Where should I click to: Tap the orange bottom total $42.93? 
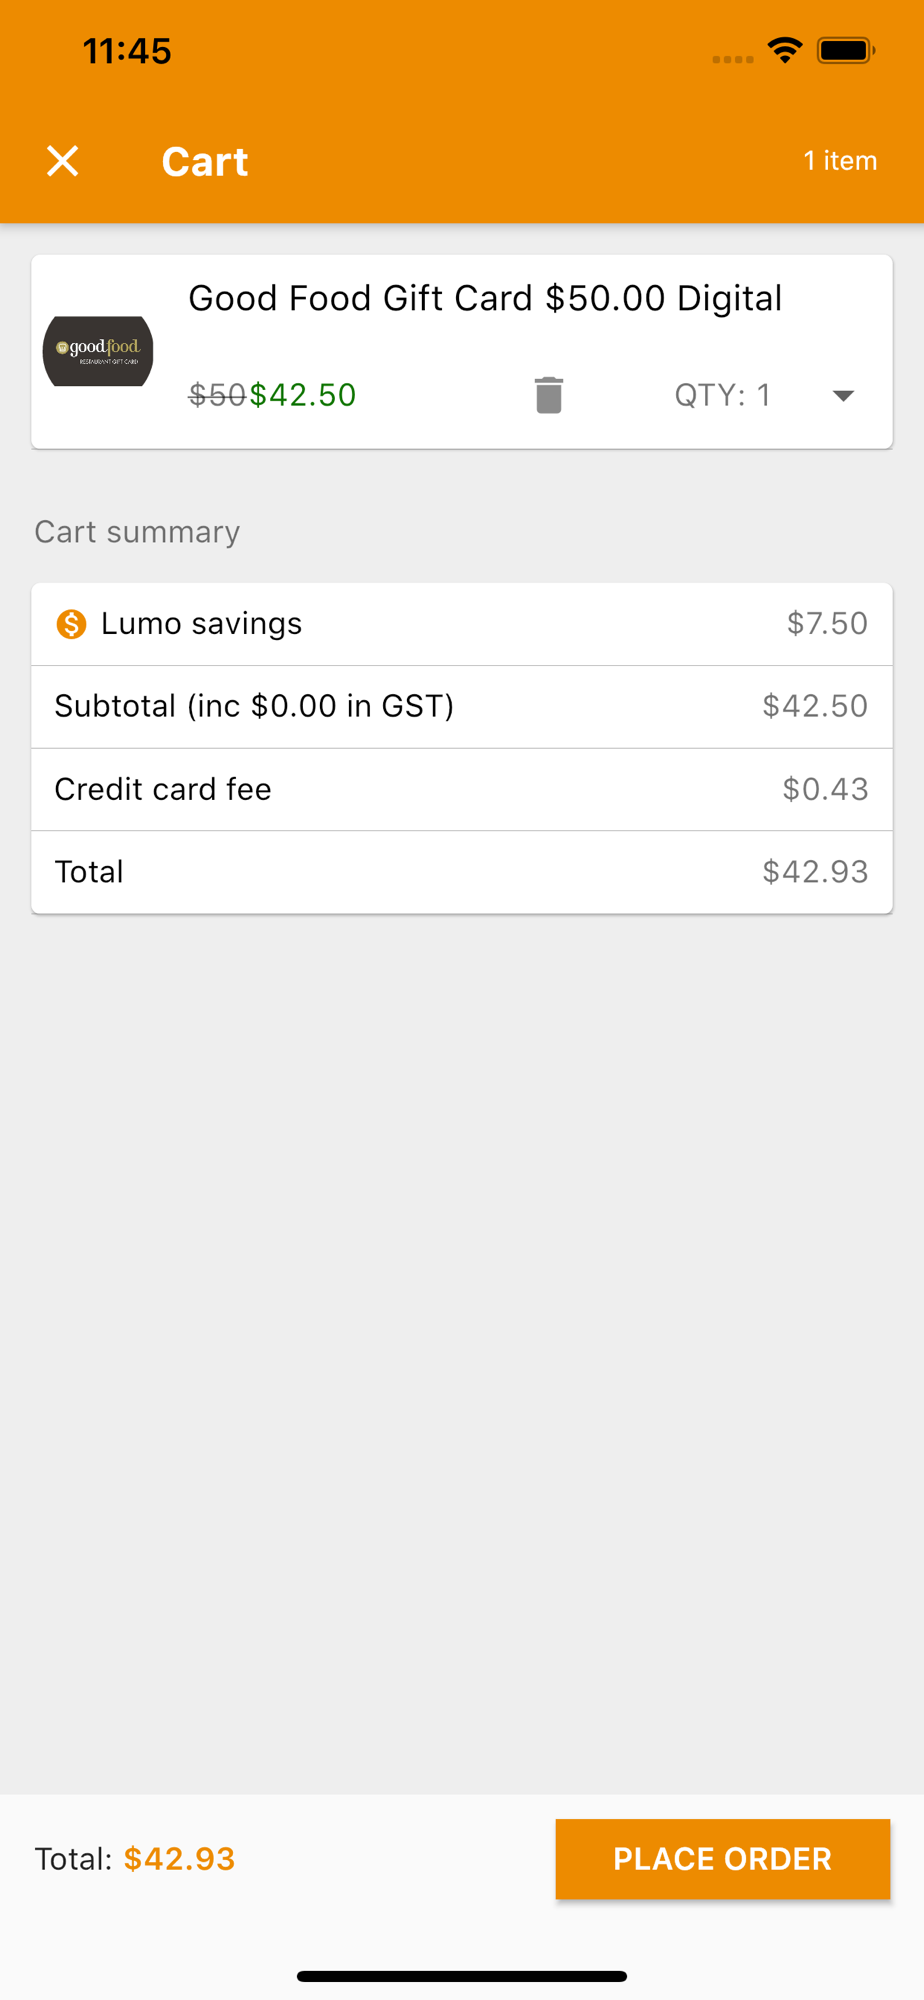(180, 1859)
